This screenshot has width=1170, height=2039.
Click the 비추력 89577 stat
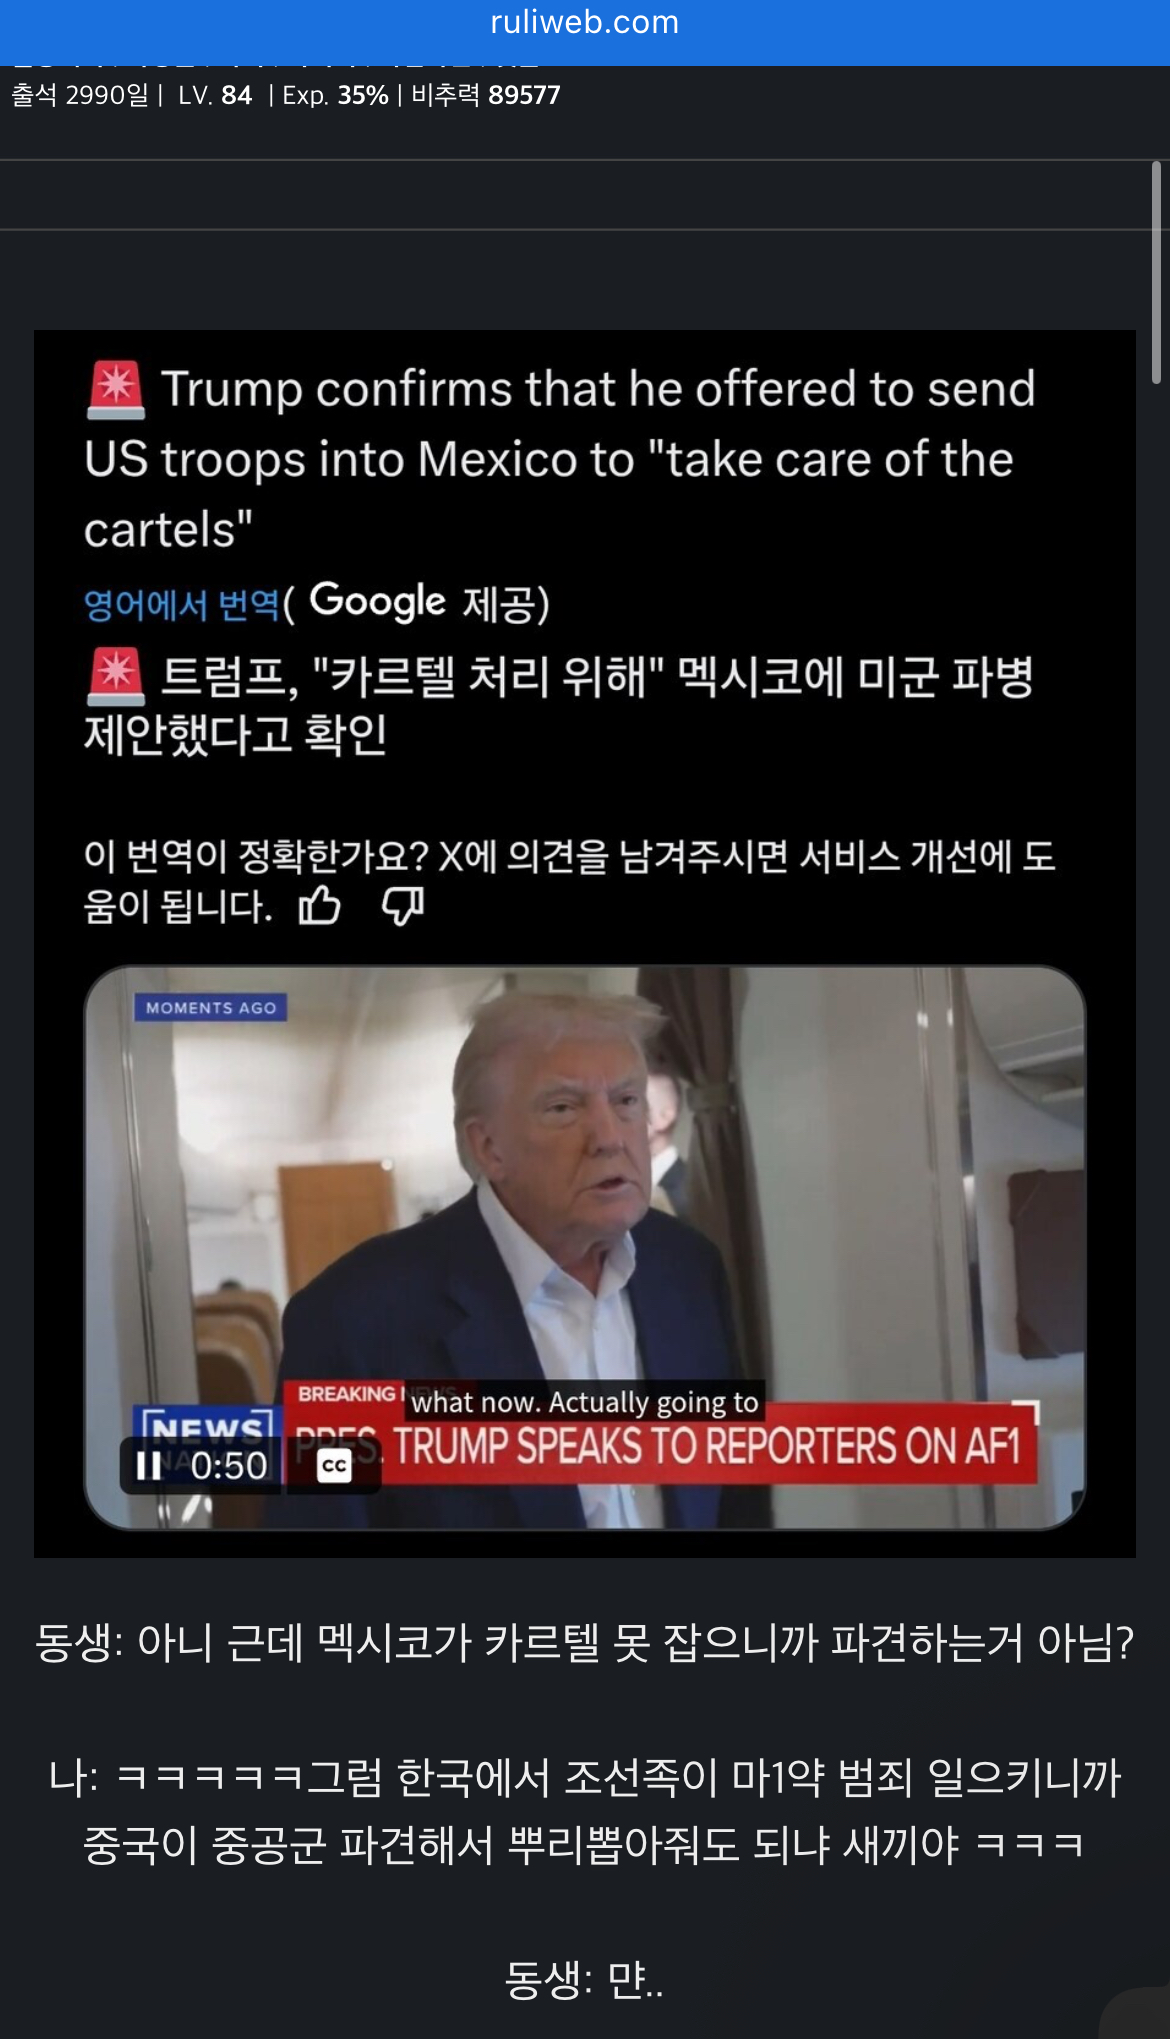click(486, 95)
